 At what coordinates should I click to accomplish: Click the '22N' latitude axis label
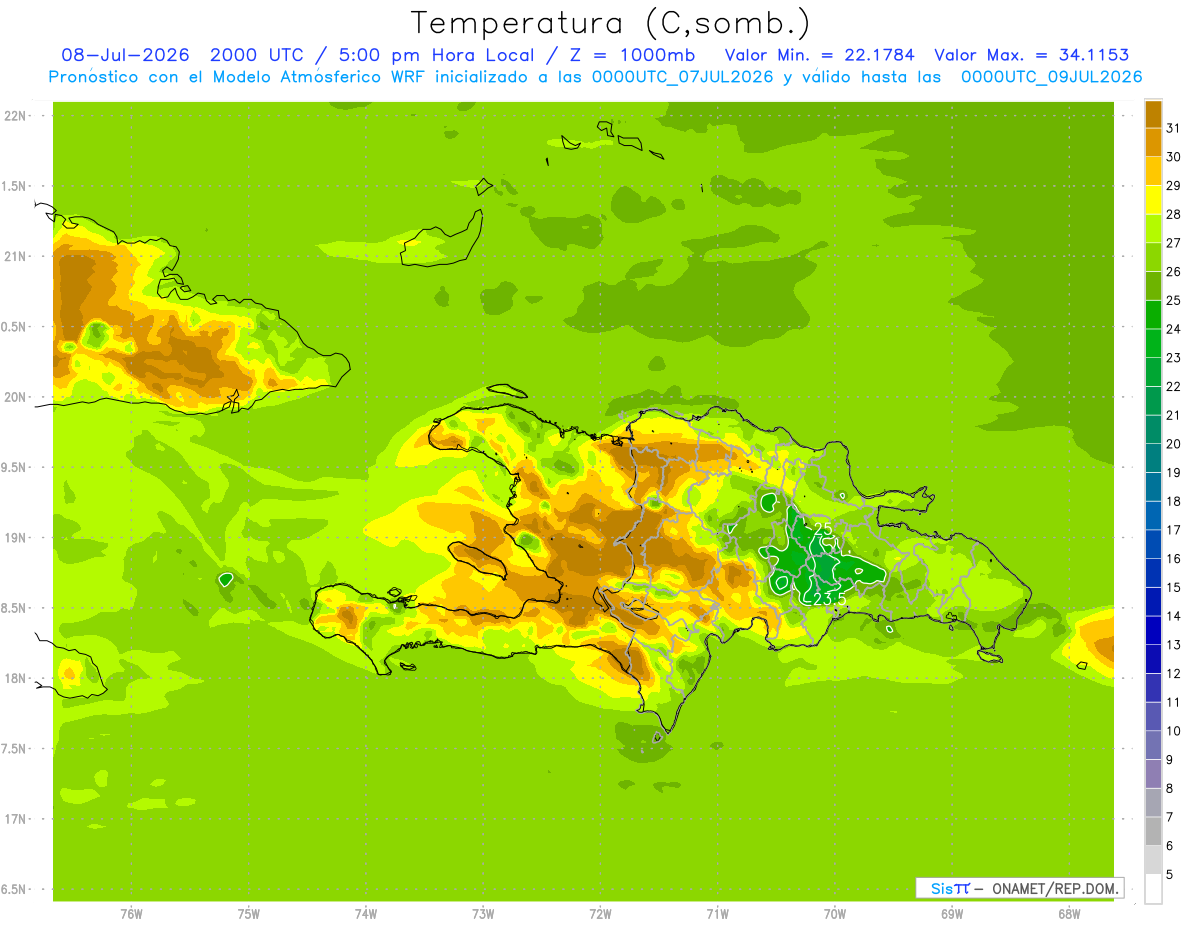[15, 116]
